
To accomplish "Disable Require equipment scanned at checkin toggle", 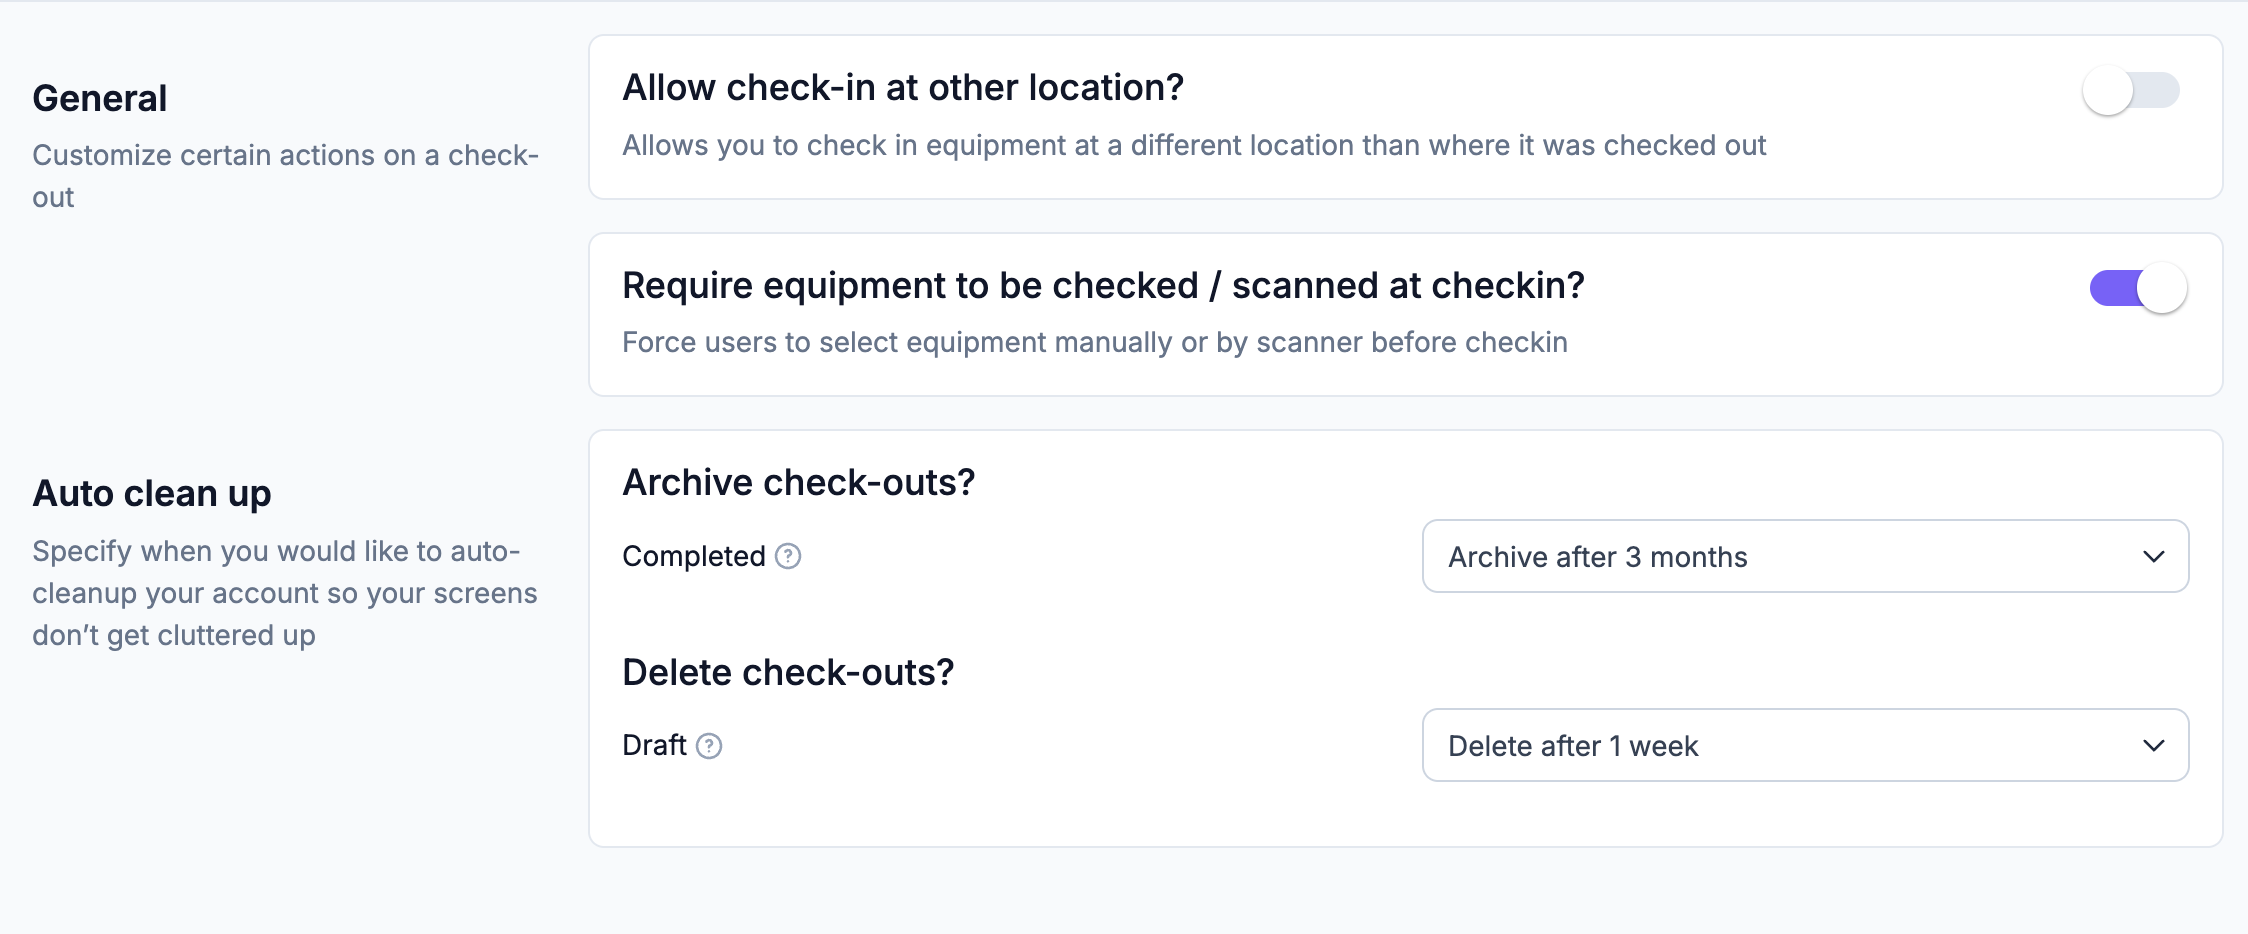I will click(2138, 289).
